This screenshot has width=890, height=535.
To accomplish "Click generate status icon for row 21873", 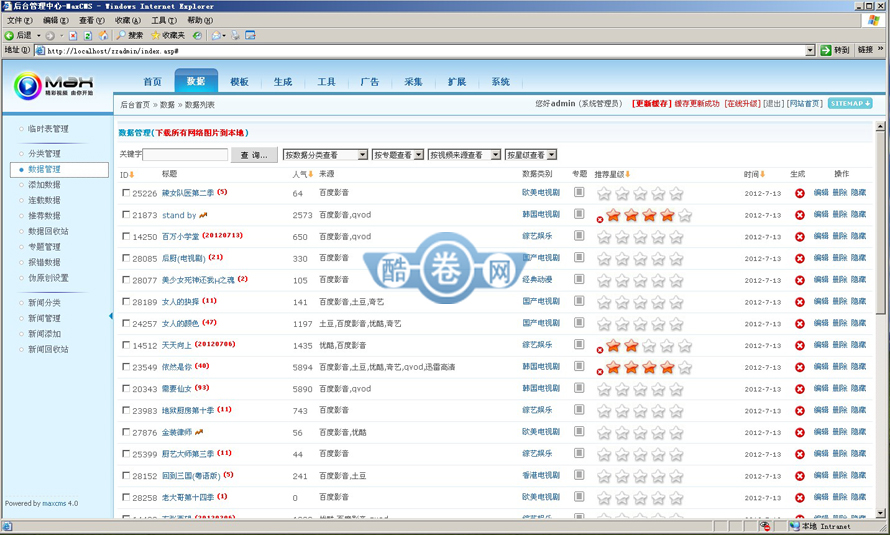I will pos(800,215).
